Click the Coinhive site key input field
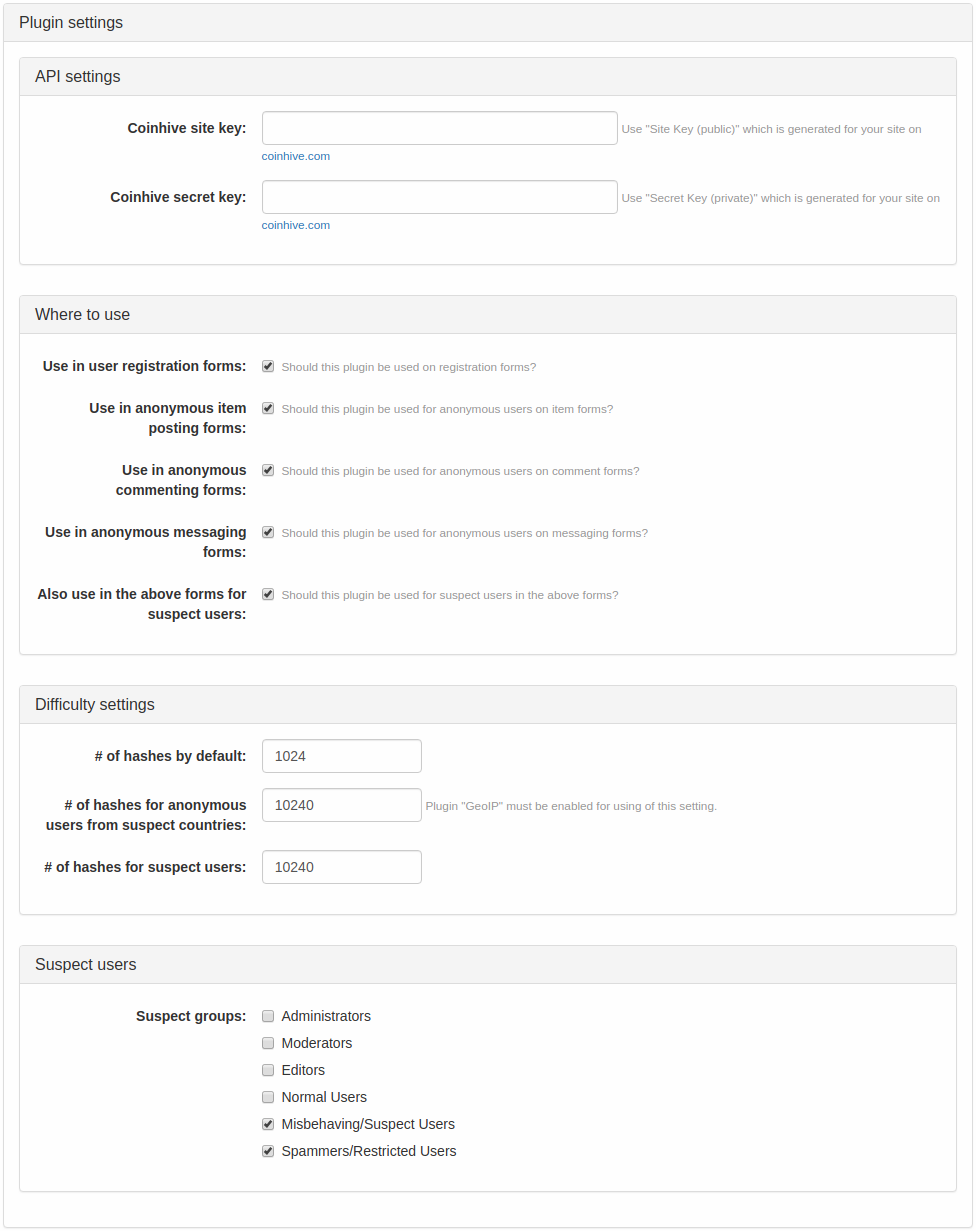This screenshot has width=976, height=1231. [x=440, y=128]
